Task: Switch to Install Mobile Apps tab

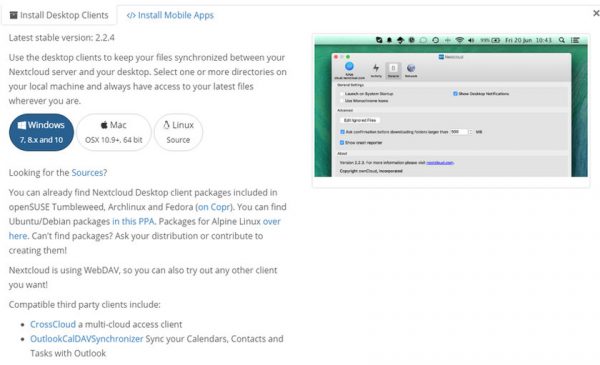Action: pyautogui.click(x=170, y=15)
